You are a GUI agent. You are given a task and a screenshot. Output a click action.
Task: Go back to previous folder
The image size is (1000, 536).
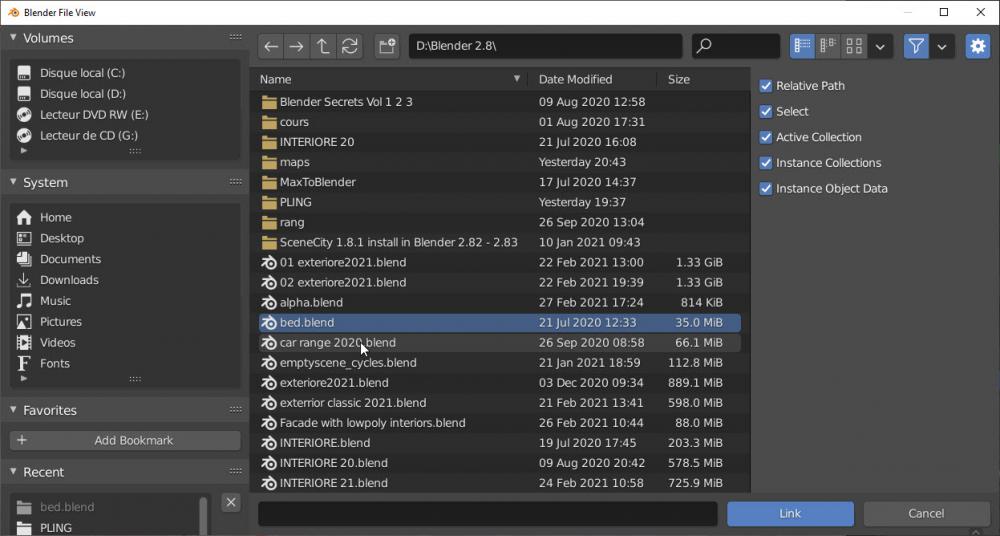coord(271,47)
